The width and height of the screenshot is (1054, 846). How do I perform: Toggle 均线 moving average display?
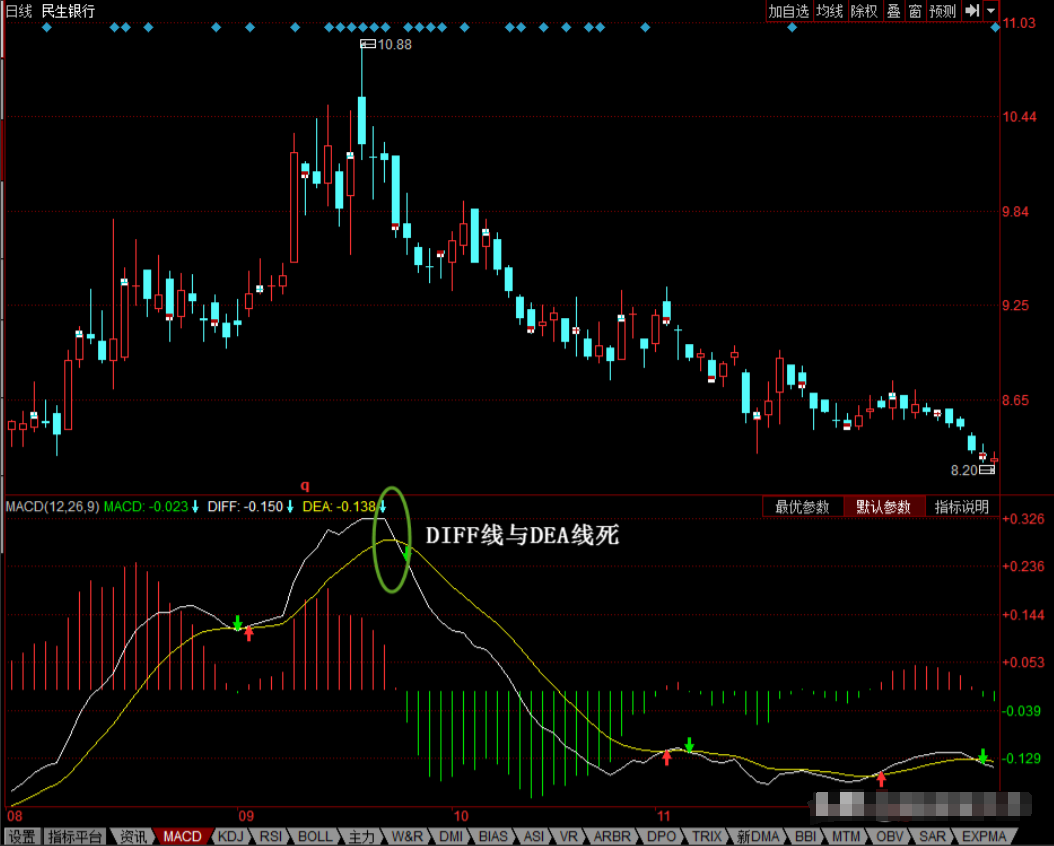click(x=829, y=11)
